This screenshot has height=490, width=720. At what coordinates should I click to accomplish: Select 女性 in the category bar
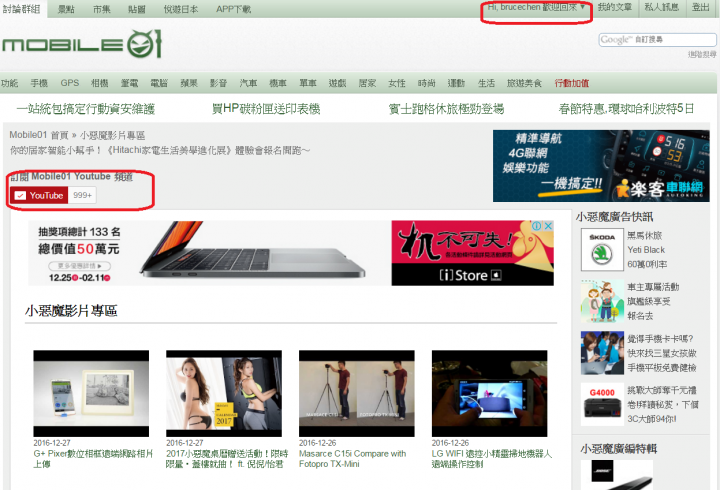point(396,83)
